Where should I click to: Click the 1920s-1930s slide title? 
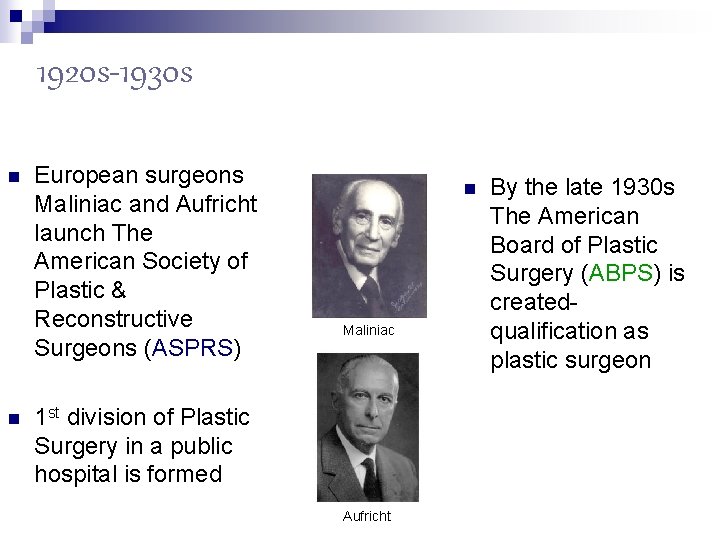point(114,75)
